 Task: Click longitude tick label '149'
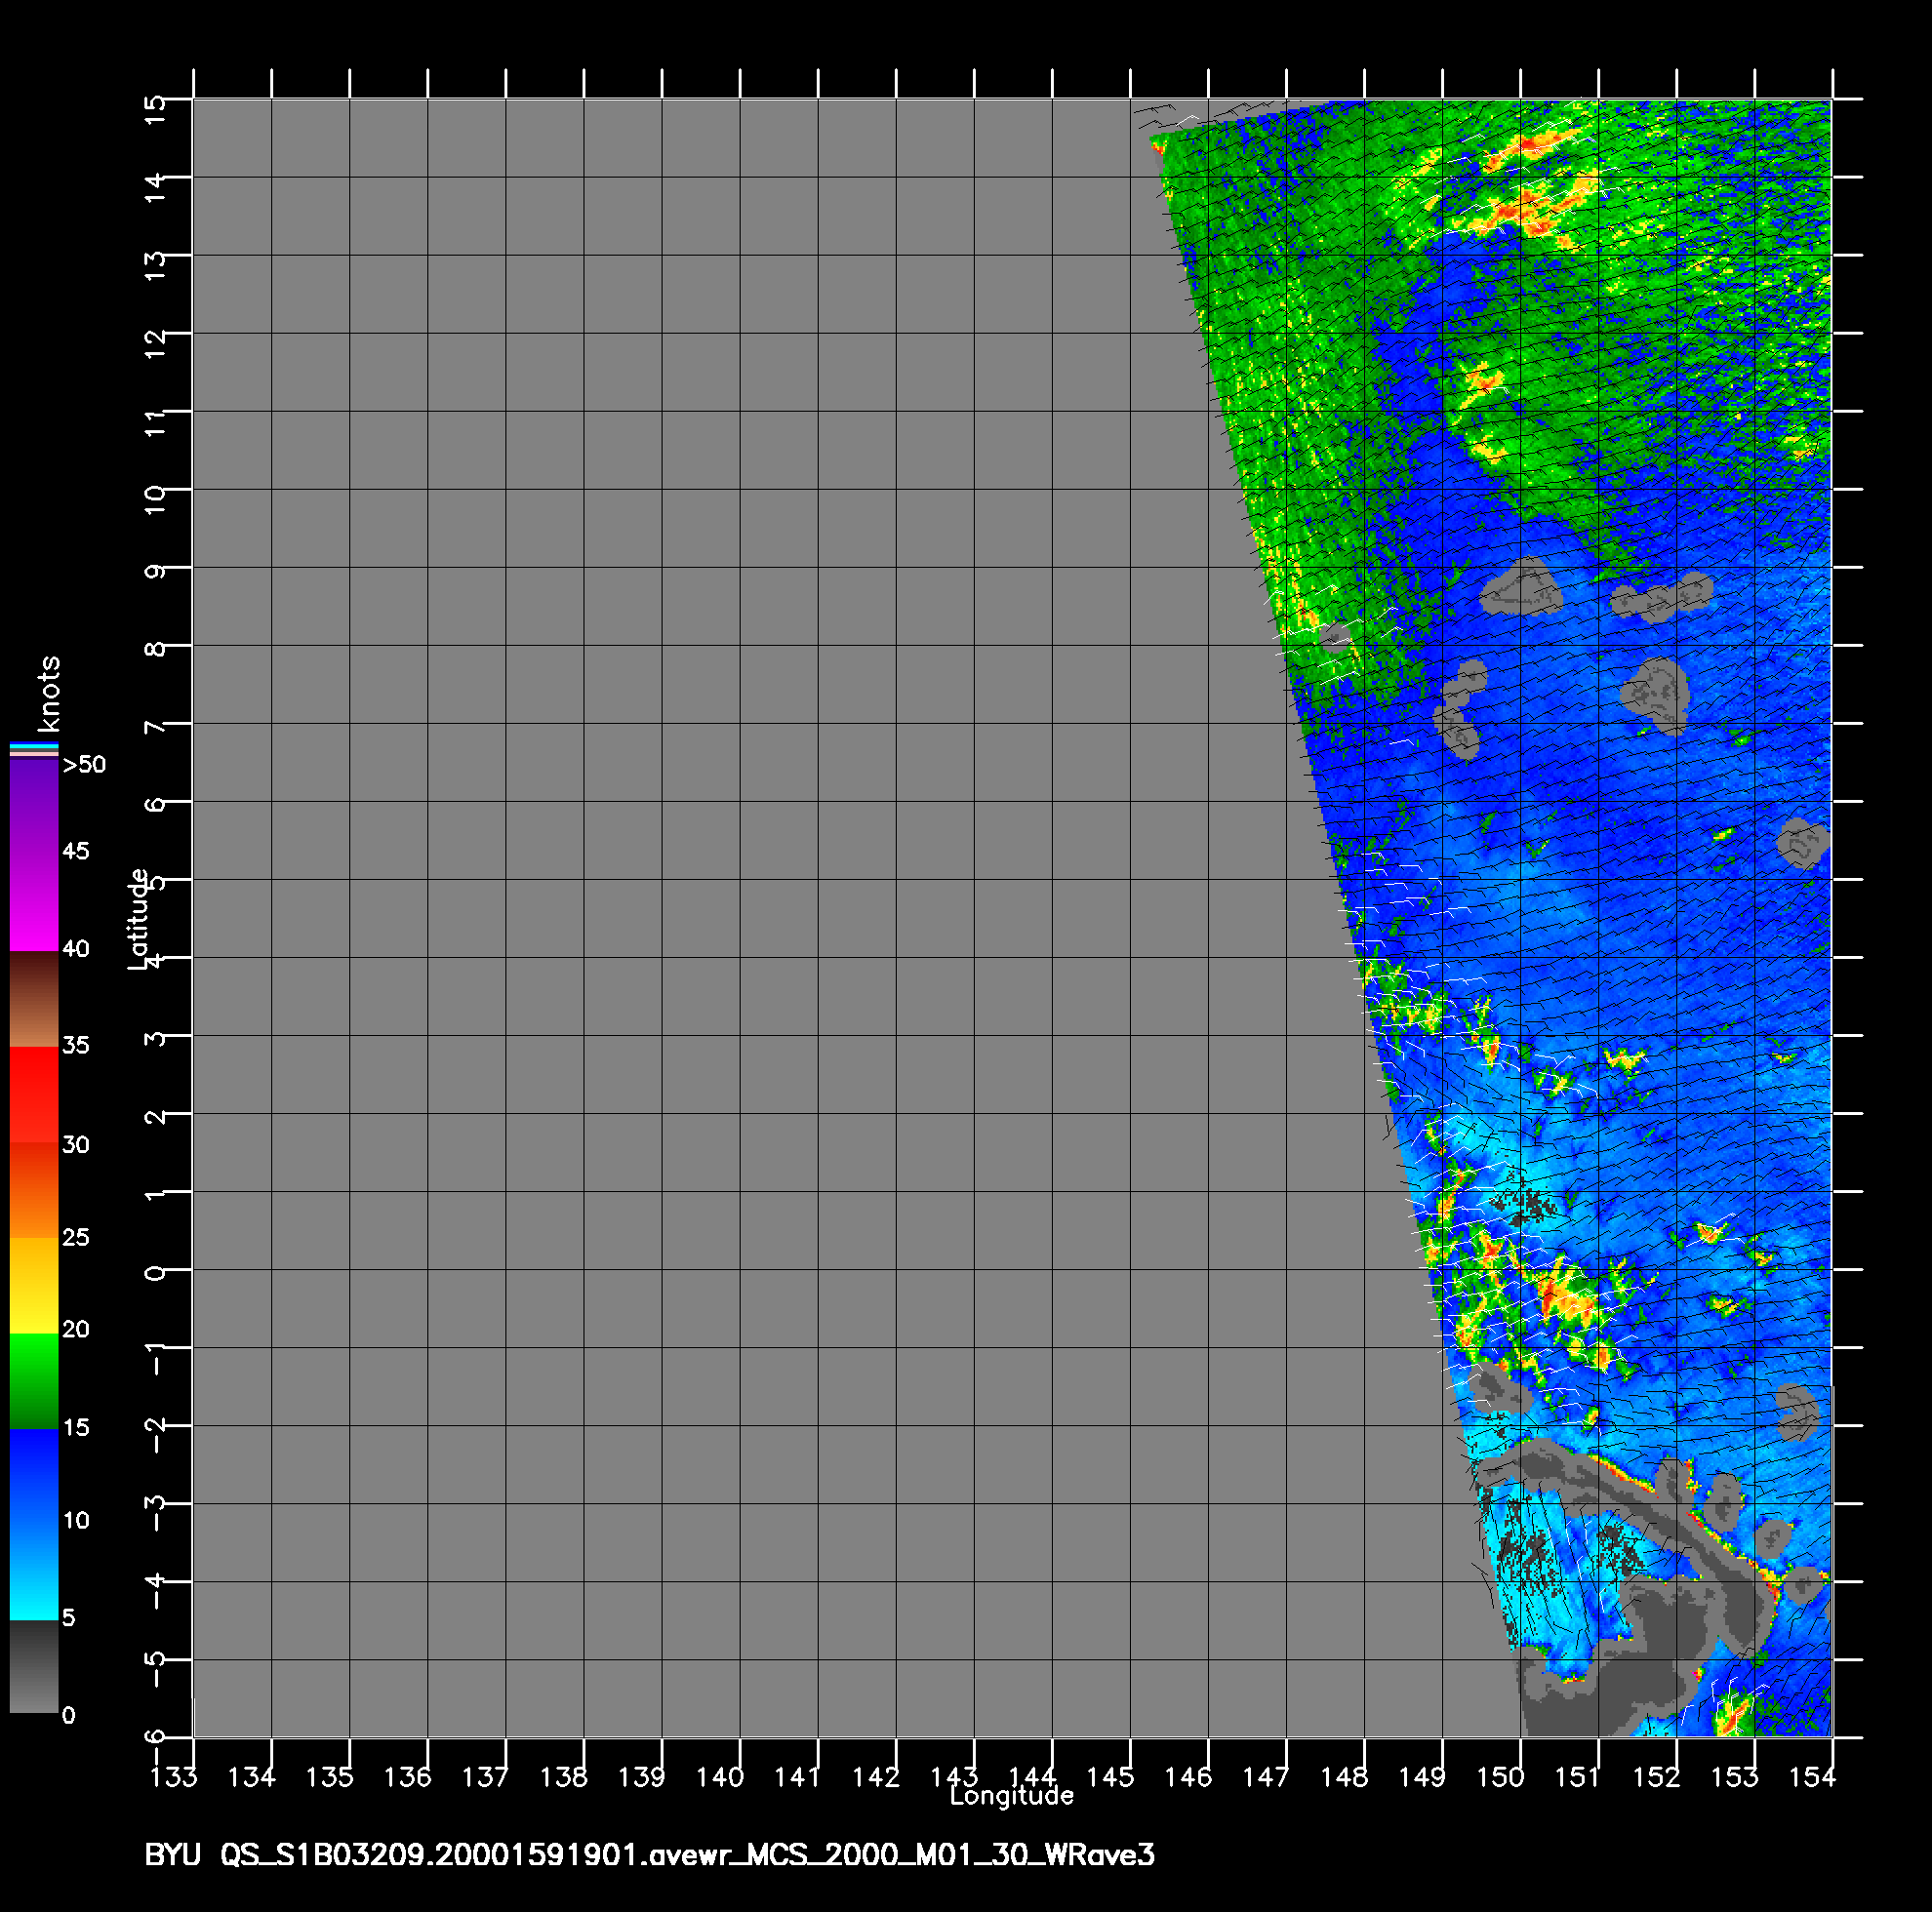tap(1421, 1777)
